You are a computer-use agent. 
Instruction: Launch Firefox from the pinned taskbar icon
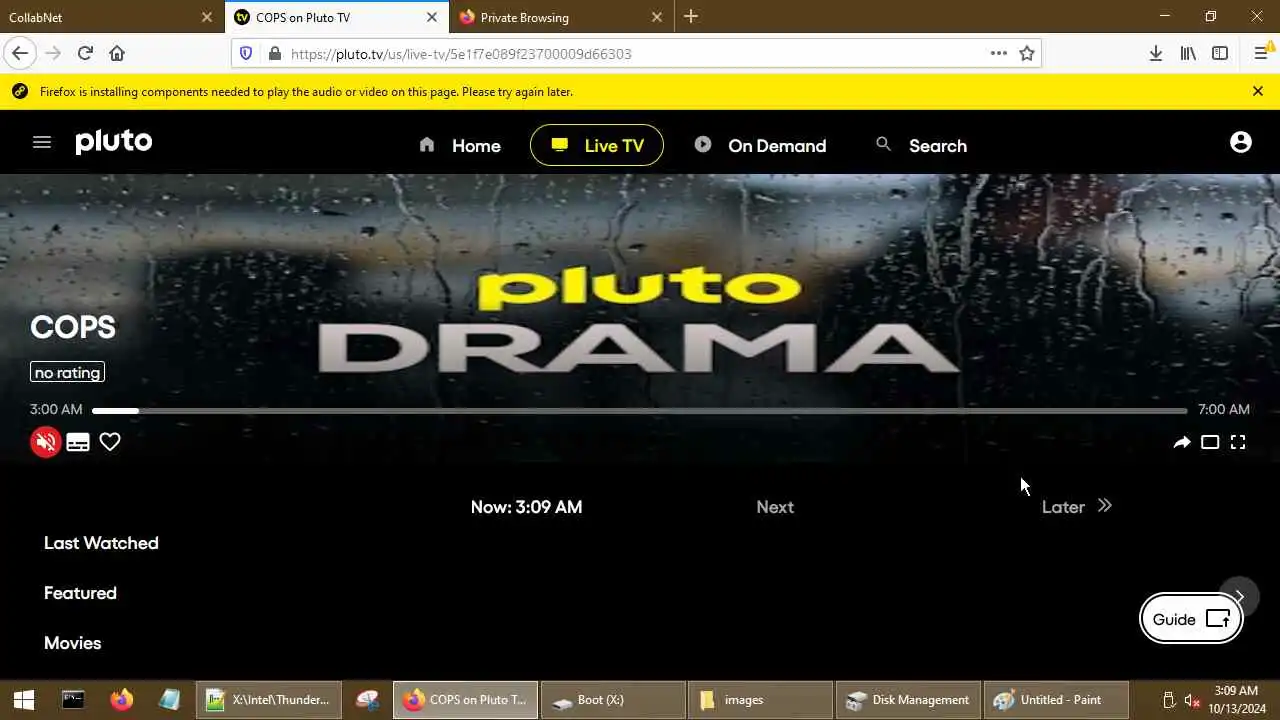122,700
